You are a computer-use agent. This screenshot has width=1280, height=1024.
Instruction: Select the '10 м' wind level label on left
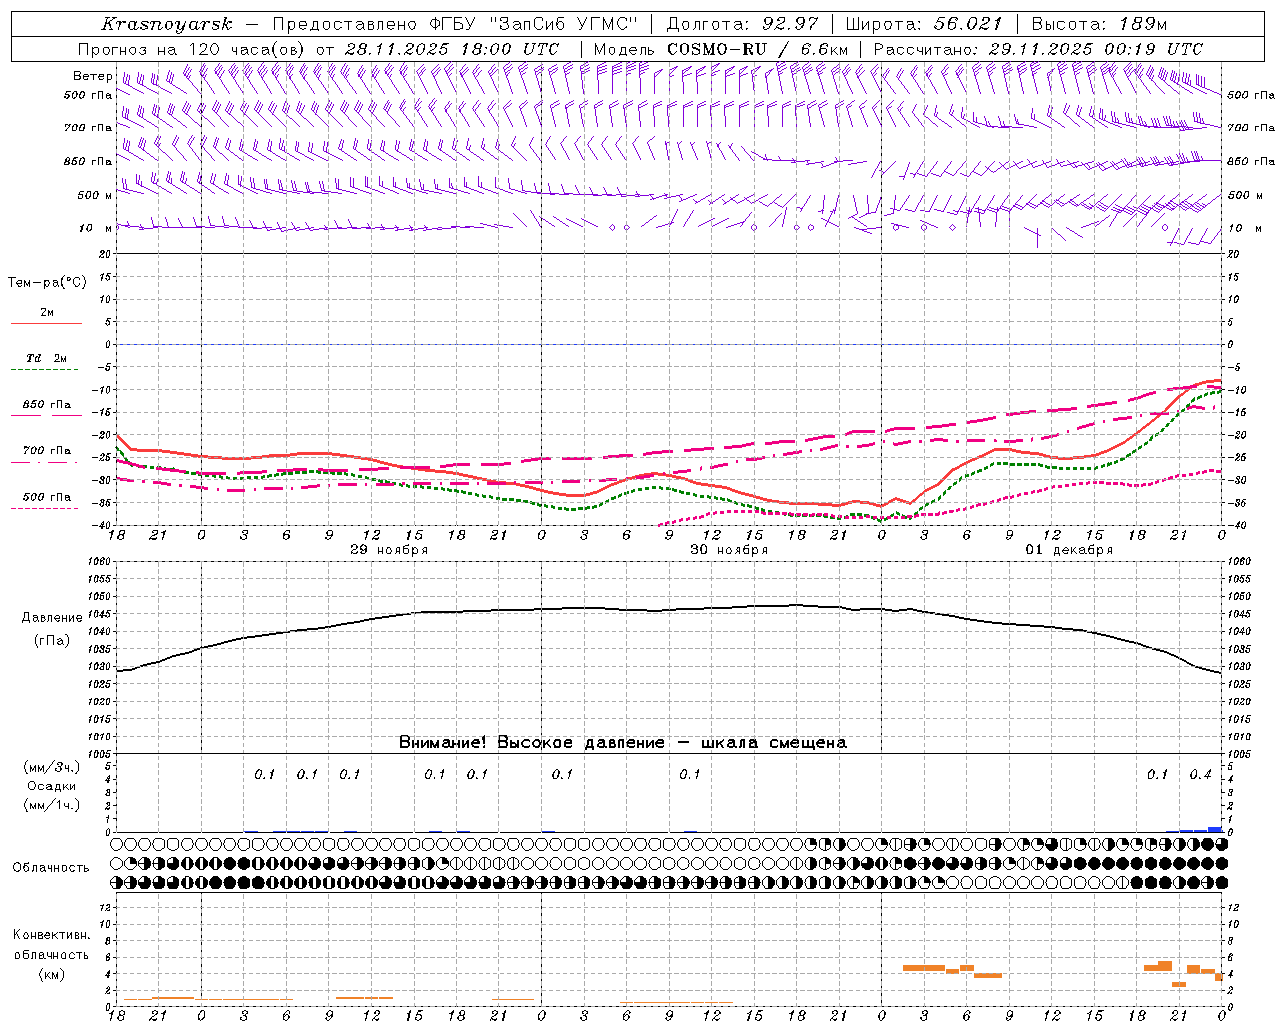(94, 228)
